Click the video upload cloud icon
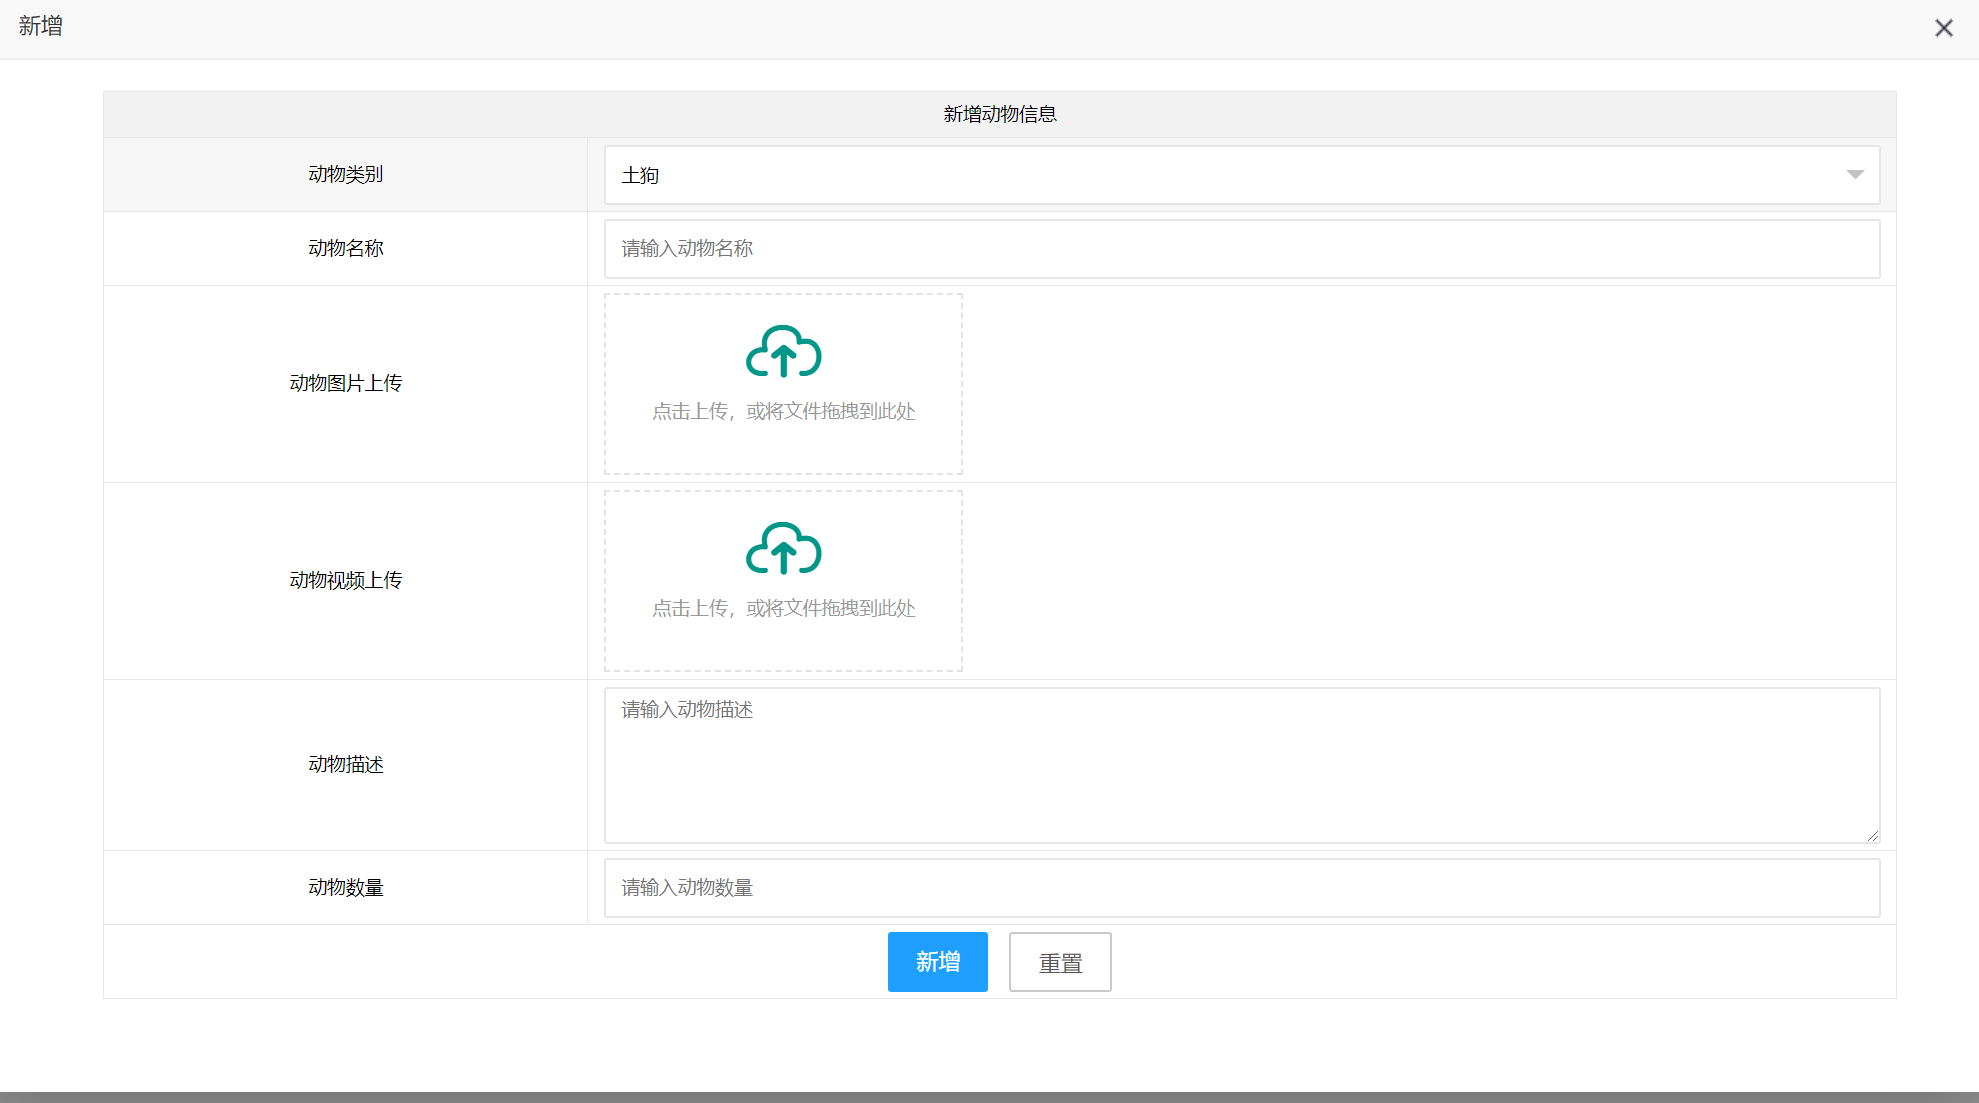Screen dimensions: 1979x1103 tap(783, 548)
